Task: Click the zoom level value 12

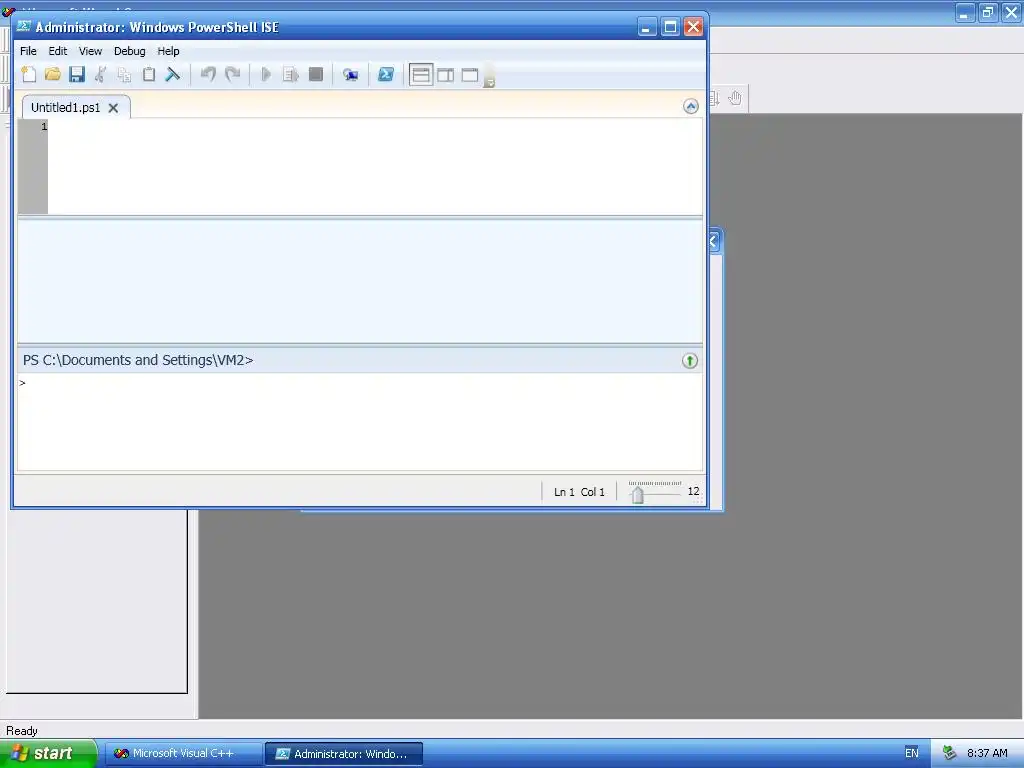Action: click(693, 491)
